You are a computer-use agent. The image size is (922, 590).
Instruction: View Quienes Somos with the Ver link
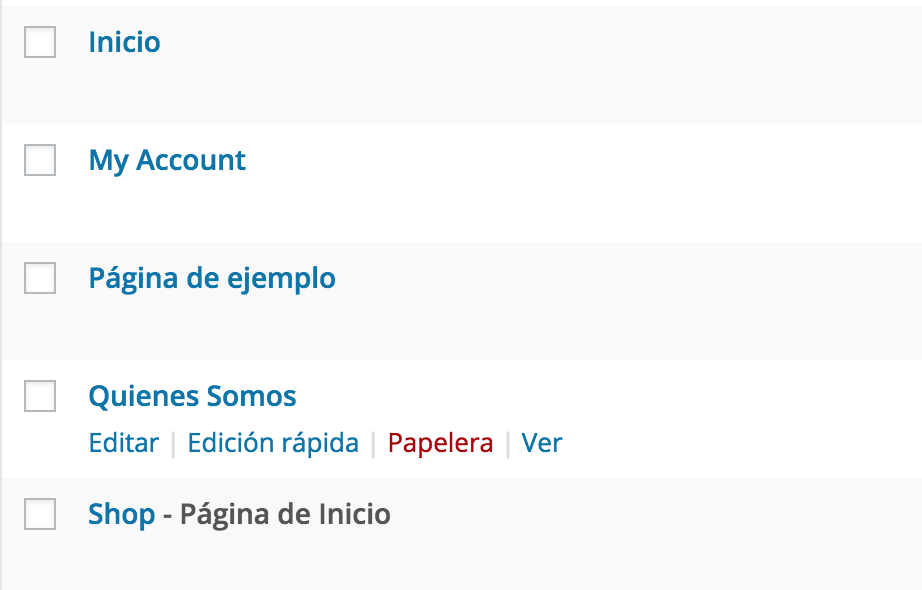[543, 442]
